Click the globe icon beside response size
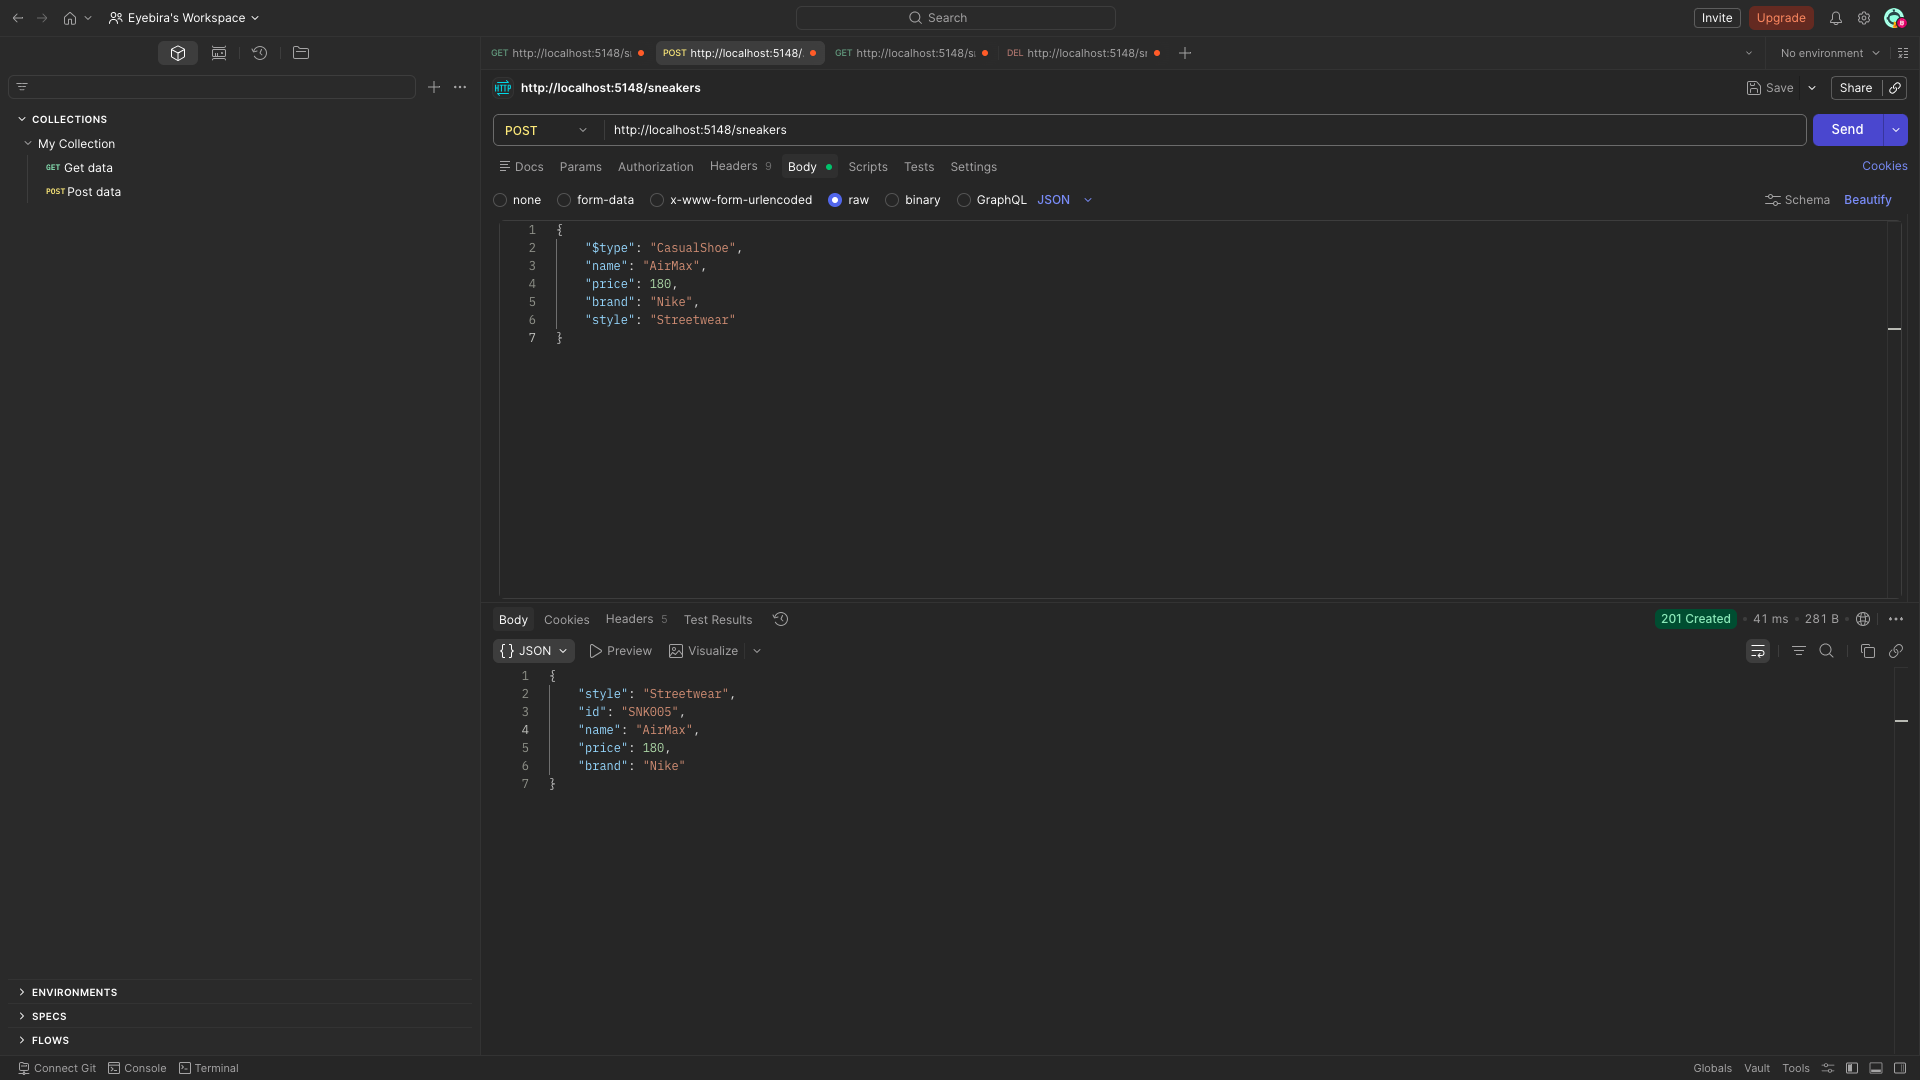 click(x=1863, y=619)
